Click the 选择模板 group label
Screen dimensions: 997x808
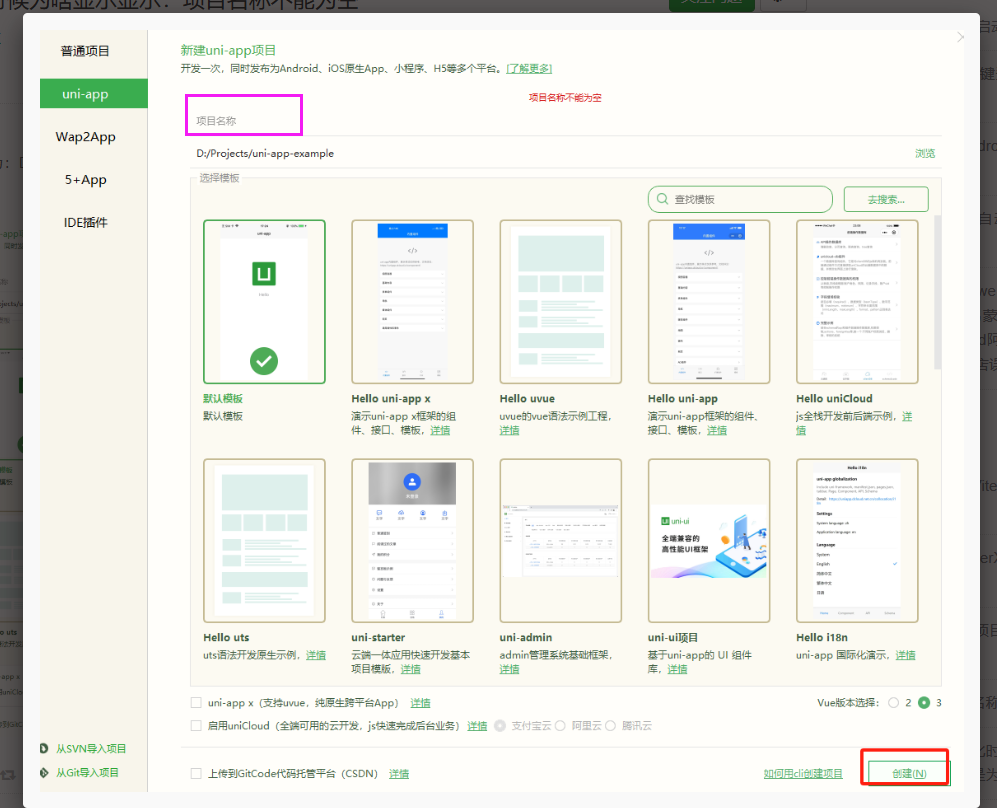[219, 178]
